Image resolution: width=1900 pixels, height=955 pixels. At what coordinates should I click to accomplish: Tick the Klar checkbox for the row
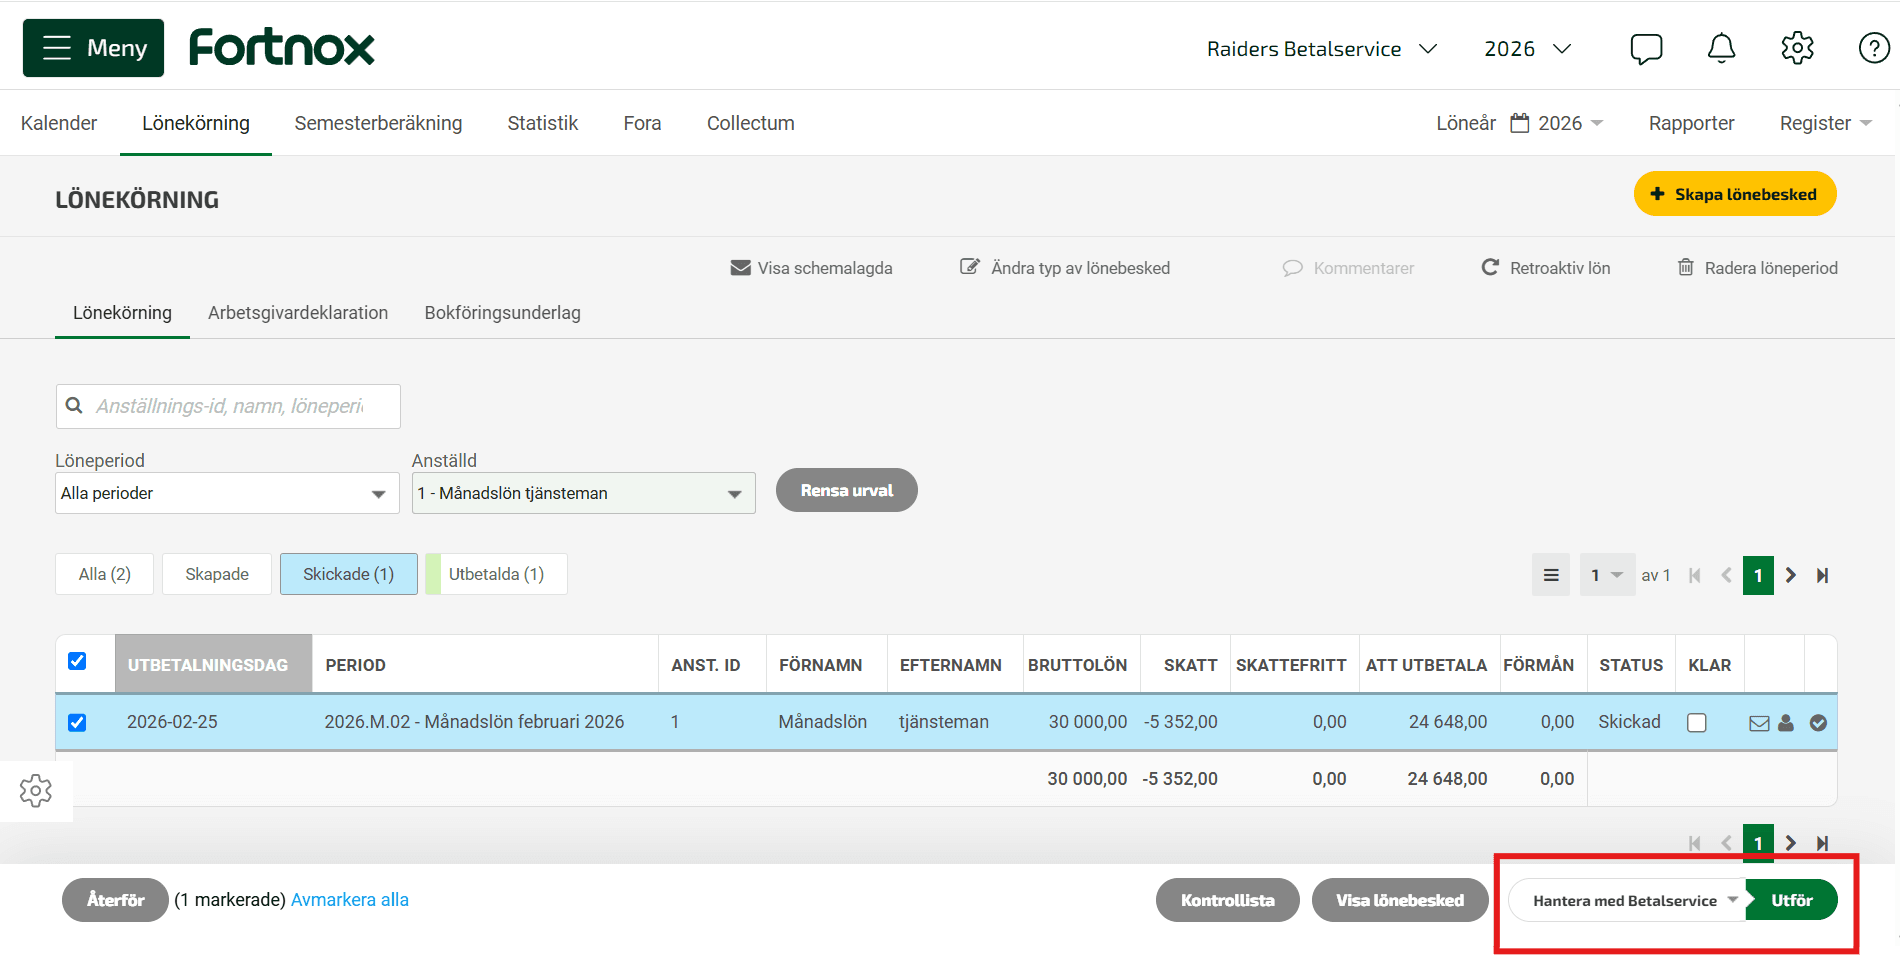tap(1697, 722)
